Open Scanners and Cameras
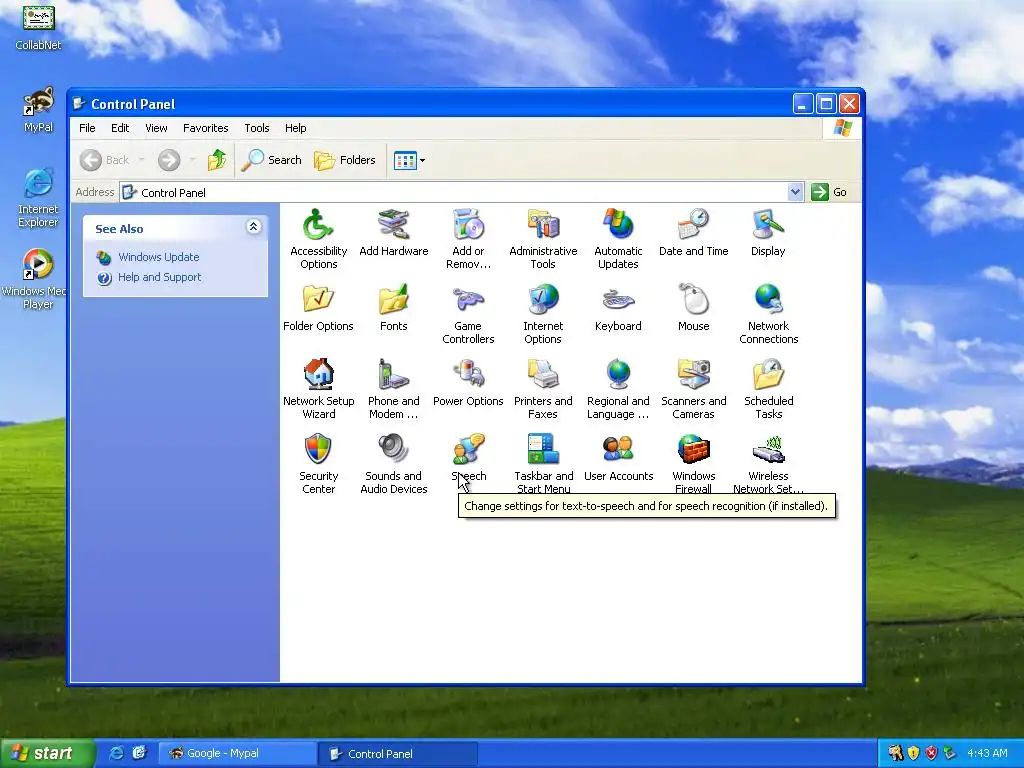 pos(693,389)
